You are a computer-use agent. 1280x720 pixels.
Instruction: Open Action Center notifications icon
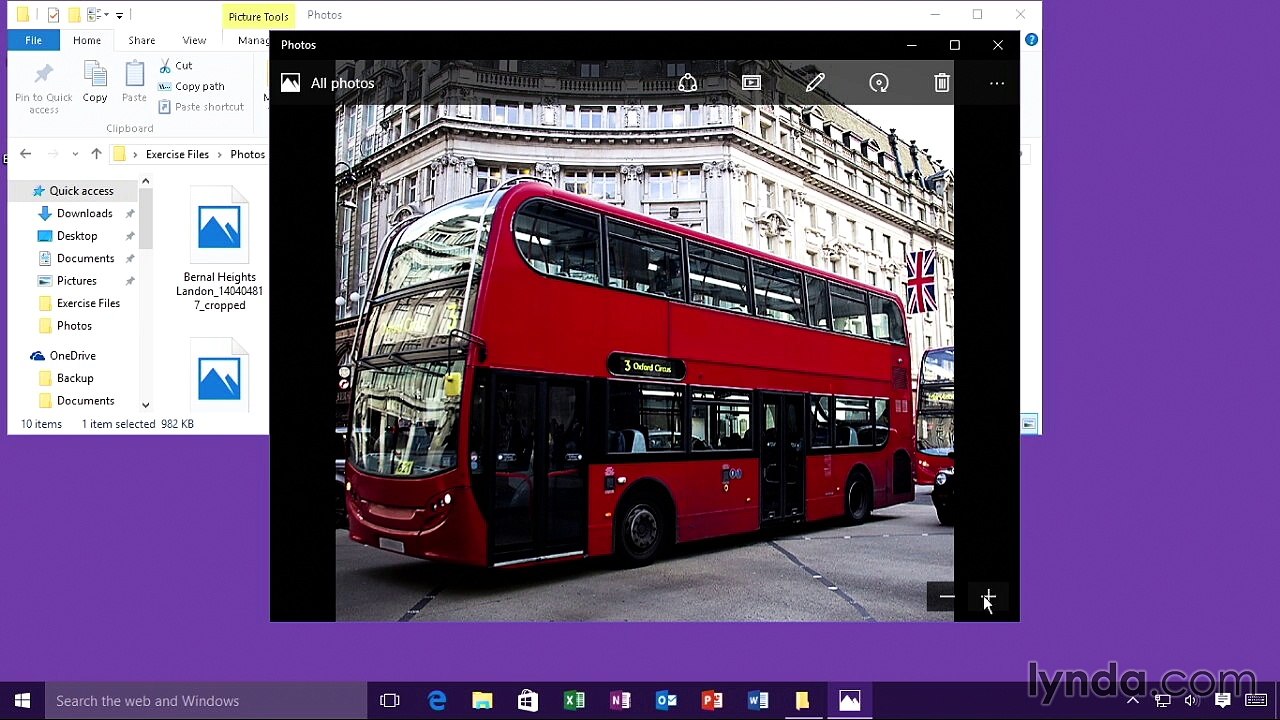(x=1222, y=701)
